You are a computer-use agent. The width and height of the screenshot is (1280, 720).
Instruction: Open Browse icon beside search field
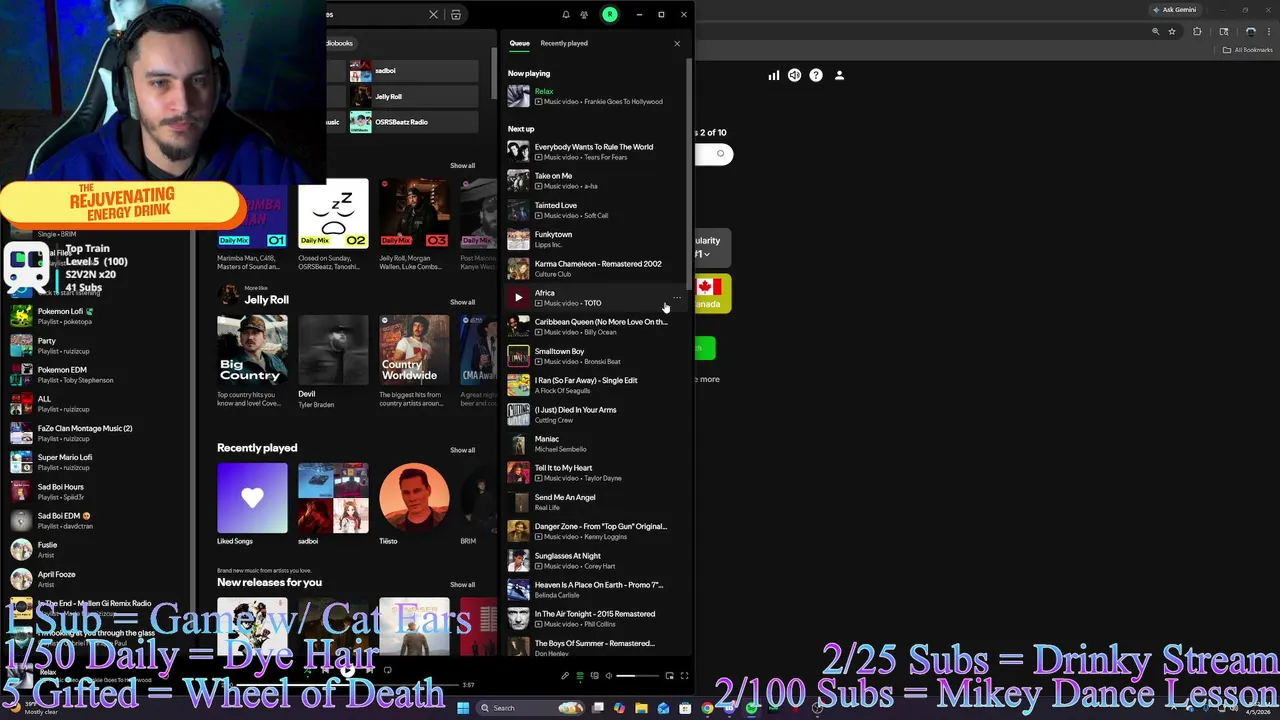[x=456, y=15]
